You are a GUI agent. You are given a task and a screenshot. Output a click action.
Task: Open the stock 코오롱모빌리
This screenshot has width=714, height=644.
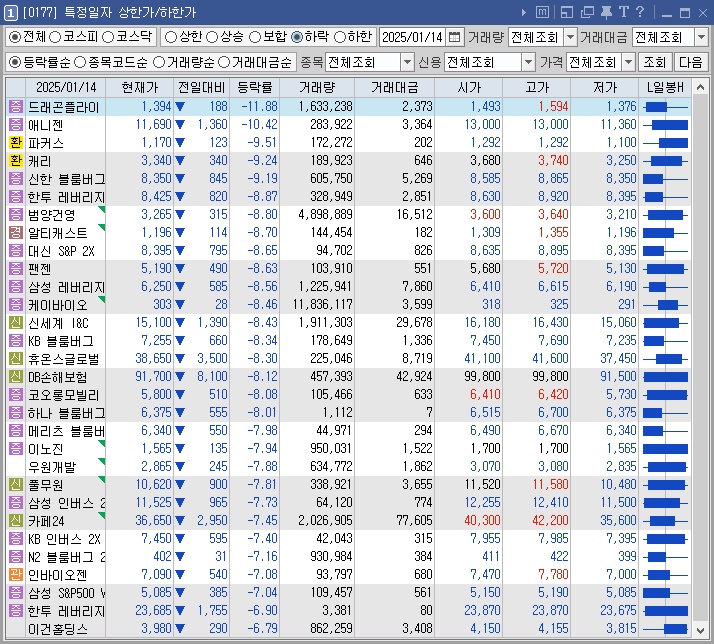coord(63,395)
